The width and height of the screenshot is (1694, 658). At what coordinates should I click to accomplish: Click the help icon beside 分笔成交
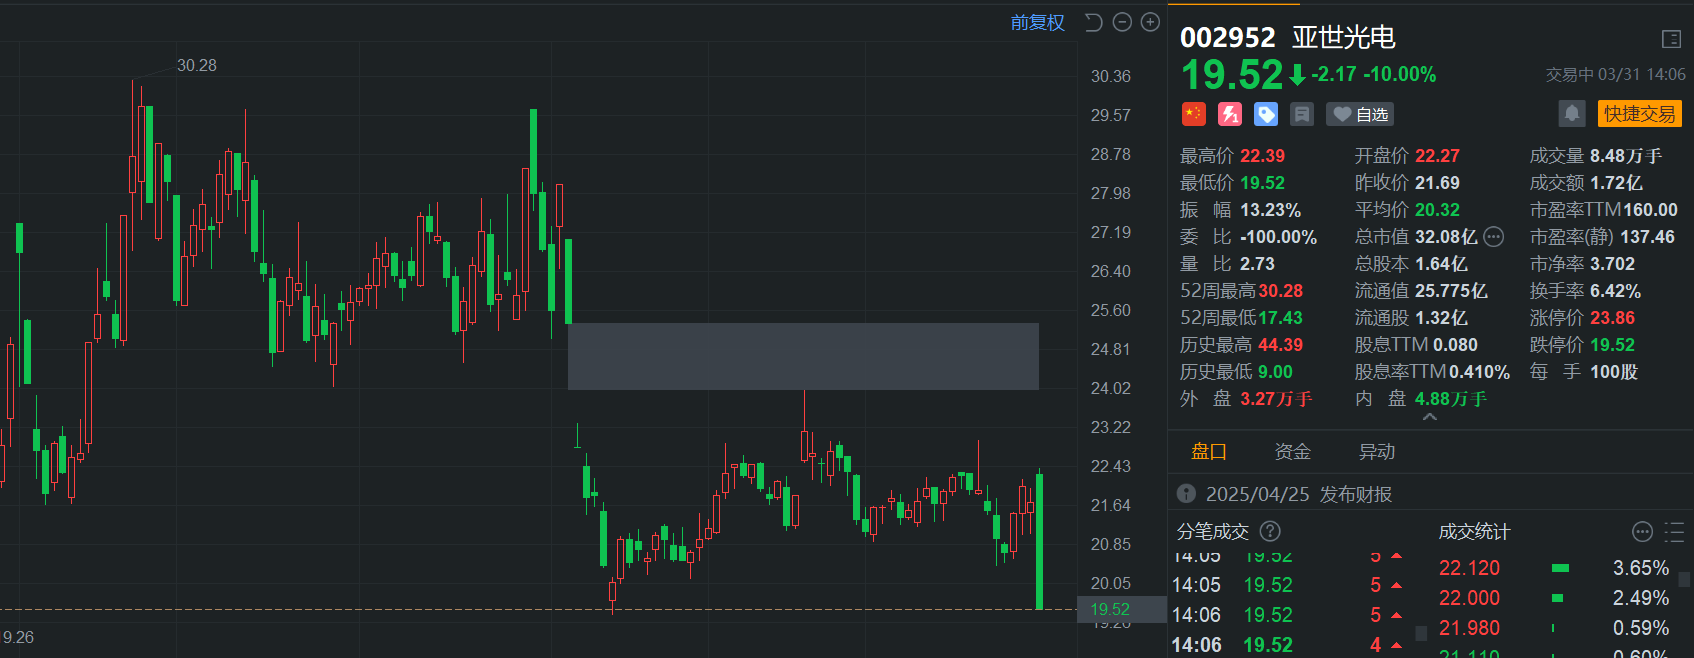[1270, 531]
